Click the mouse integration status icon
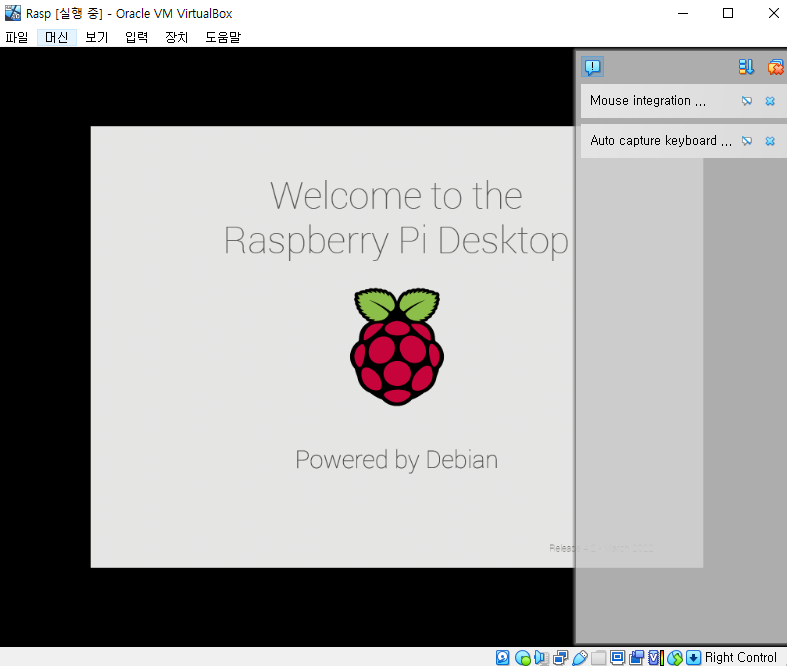 click(x=675, y=657)
